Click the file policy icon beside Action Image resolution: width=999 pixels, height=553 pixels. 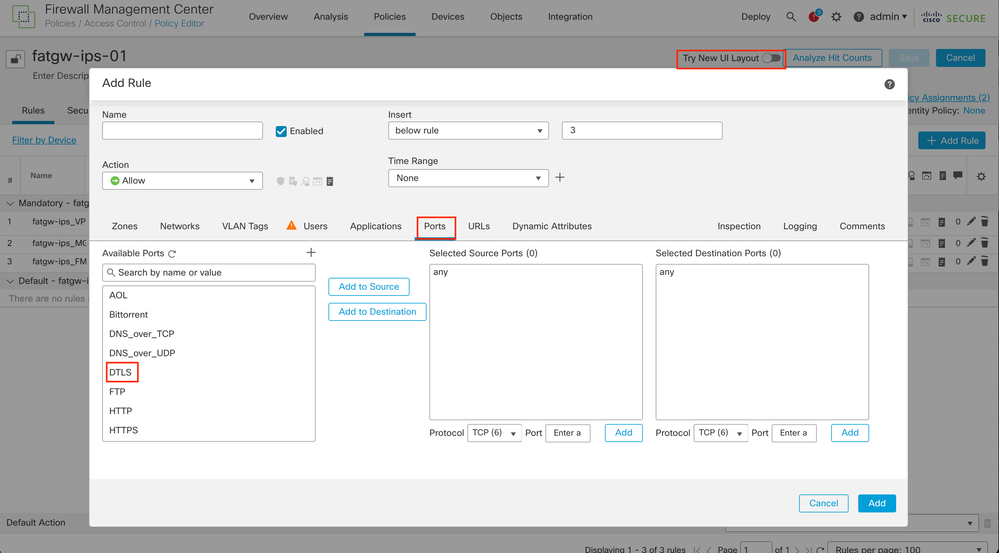[293, 182]
